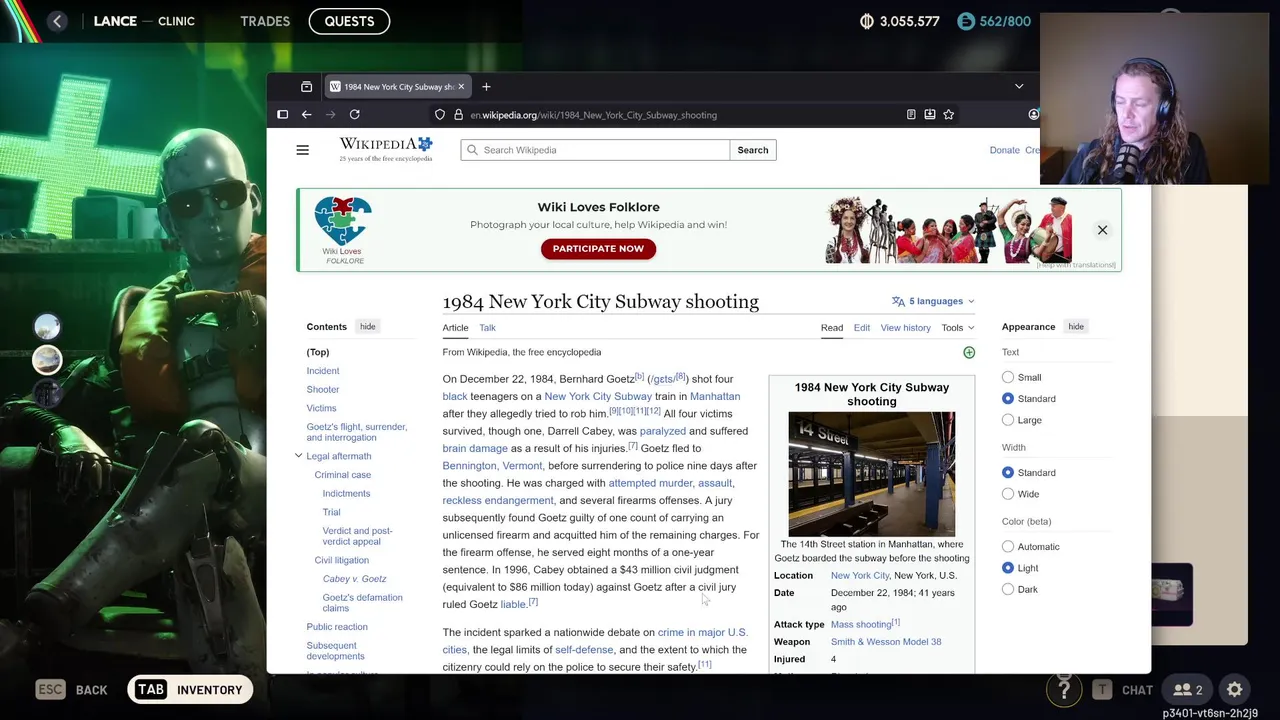Reload the Wikipedia page
The height and width of the screenshot is (720, 1280).
(x=354, y=115)
